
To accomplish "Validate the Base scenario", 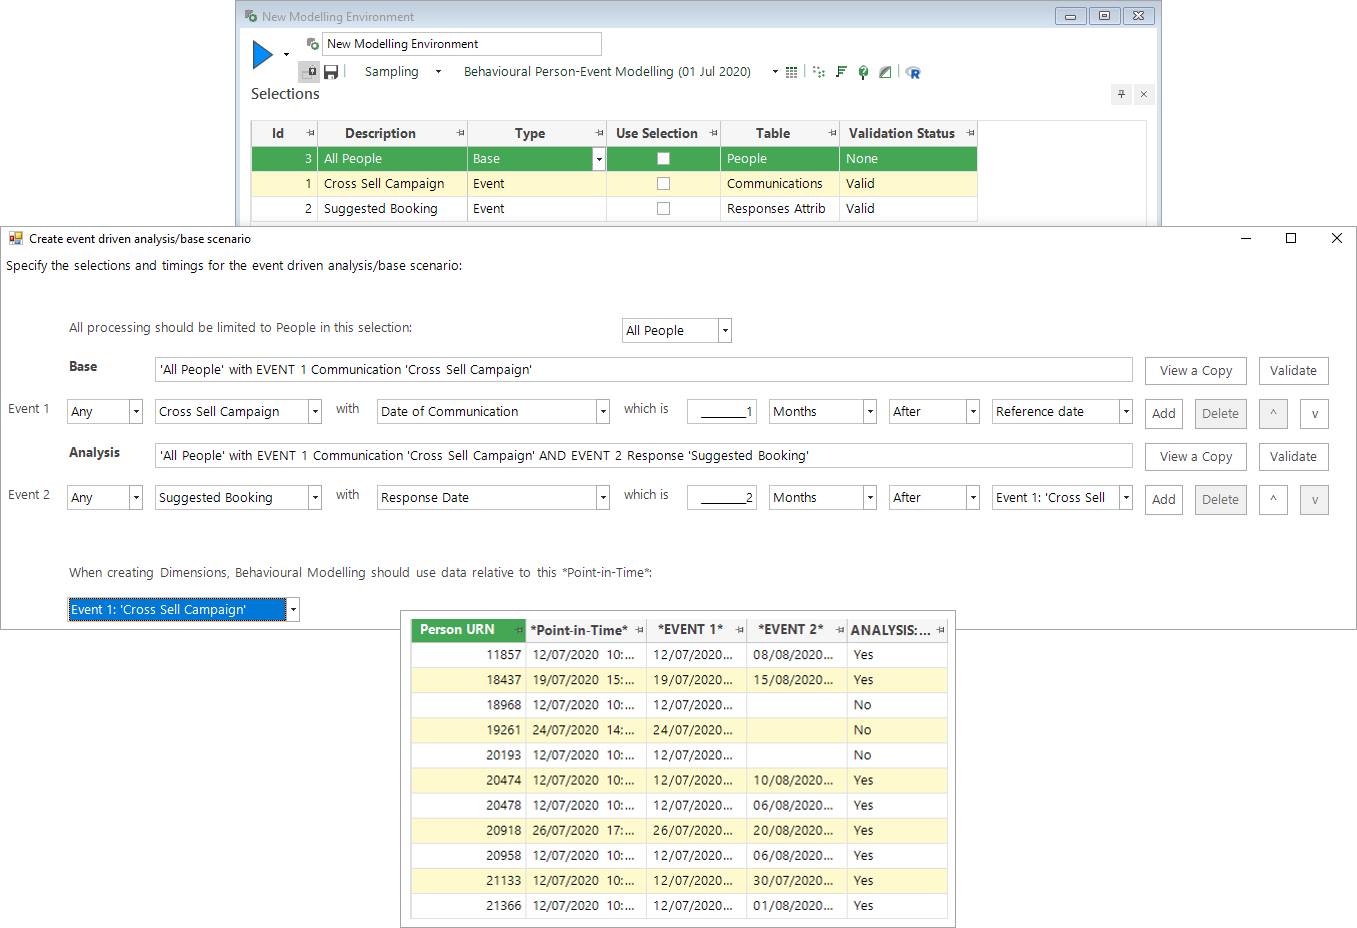I will [x=1293, y=371].
